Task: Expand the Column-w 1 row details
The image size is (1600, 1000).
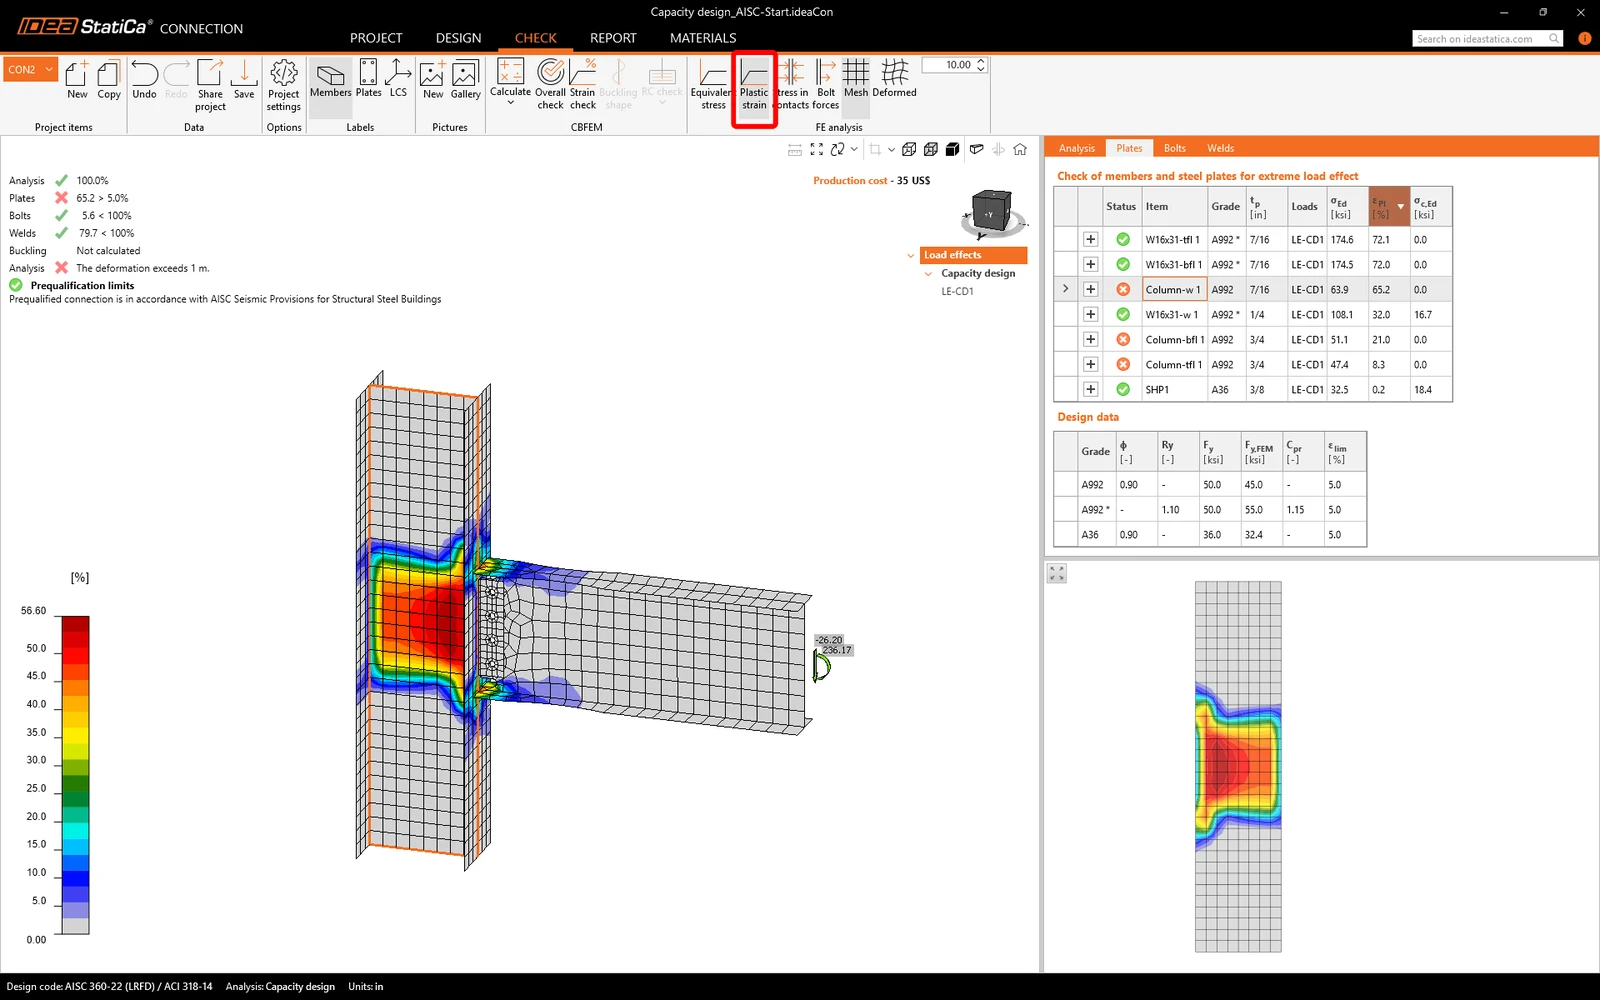Action: coord(1090,289)
